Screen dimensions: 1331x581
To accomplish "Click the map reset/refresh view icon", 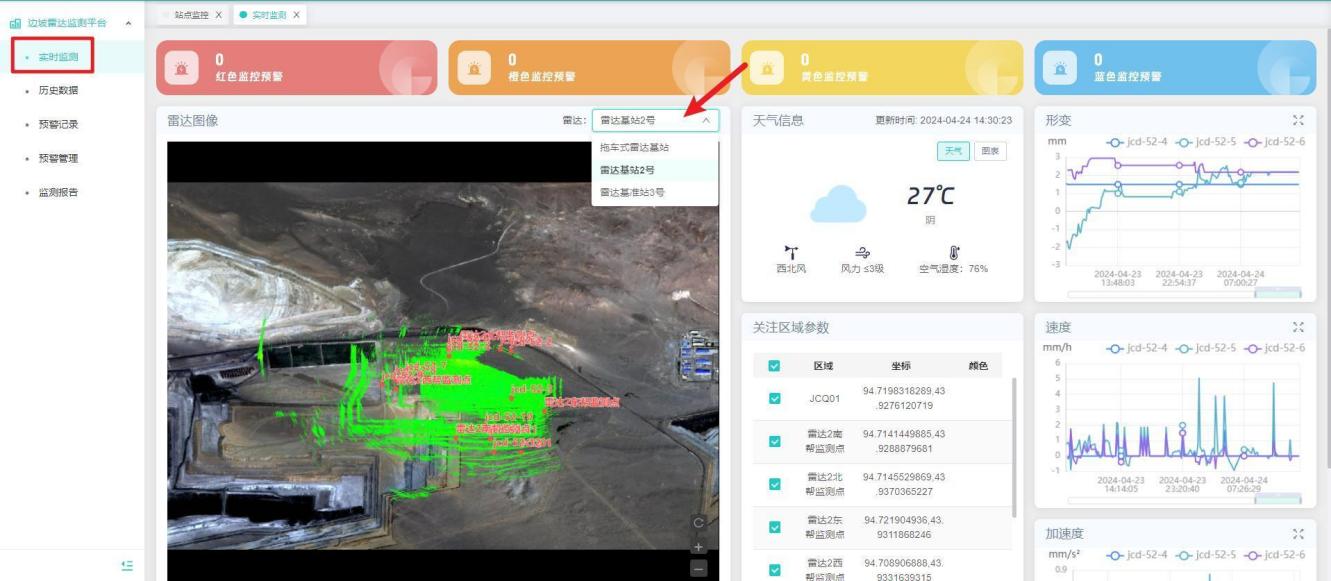I will pos(699,523).
